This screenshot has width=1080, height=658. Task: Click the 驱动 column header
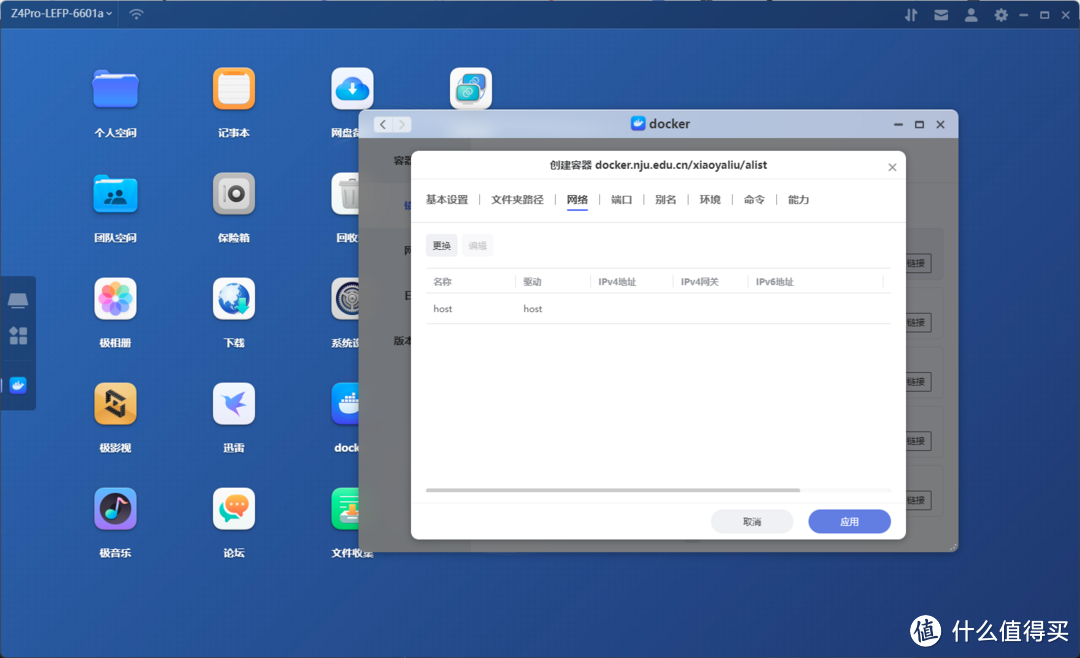coord(532,282)
